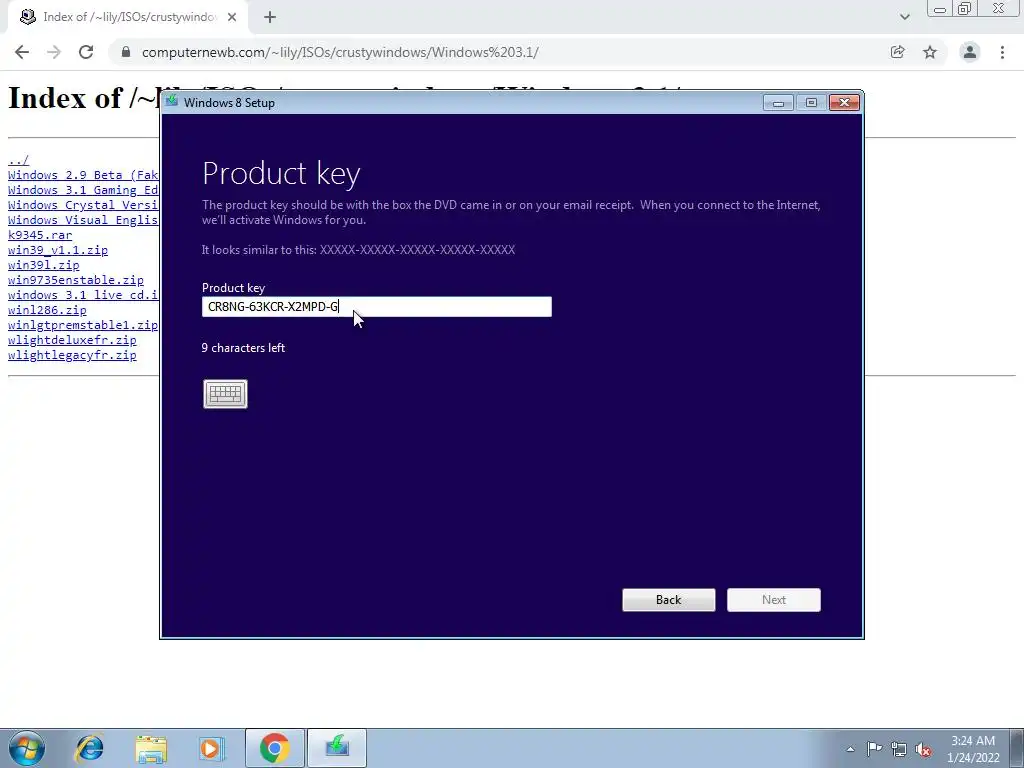Close the Windows 8 Setup window
Image resolution: width=1024 pixels, height=768 pixels.
click(844, 103)
